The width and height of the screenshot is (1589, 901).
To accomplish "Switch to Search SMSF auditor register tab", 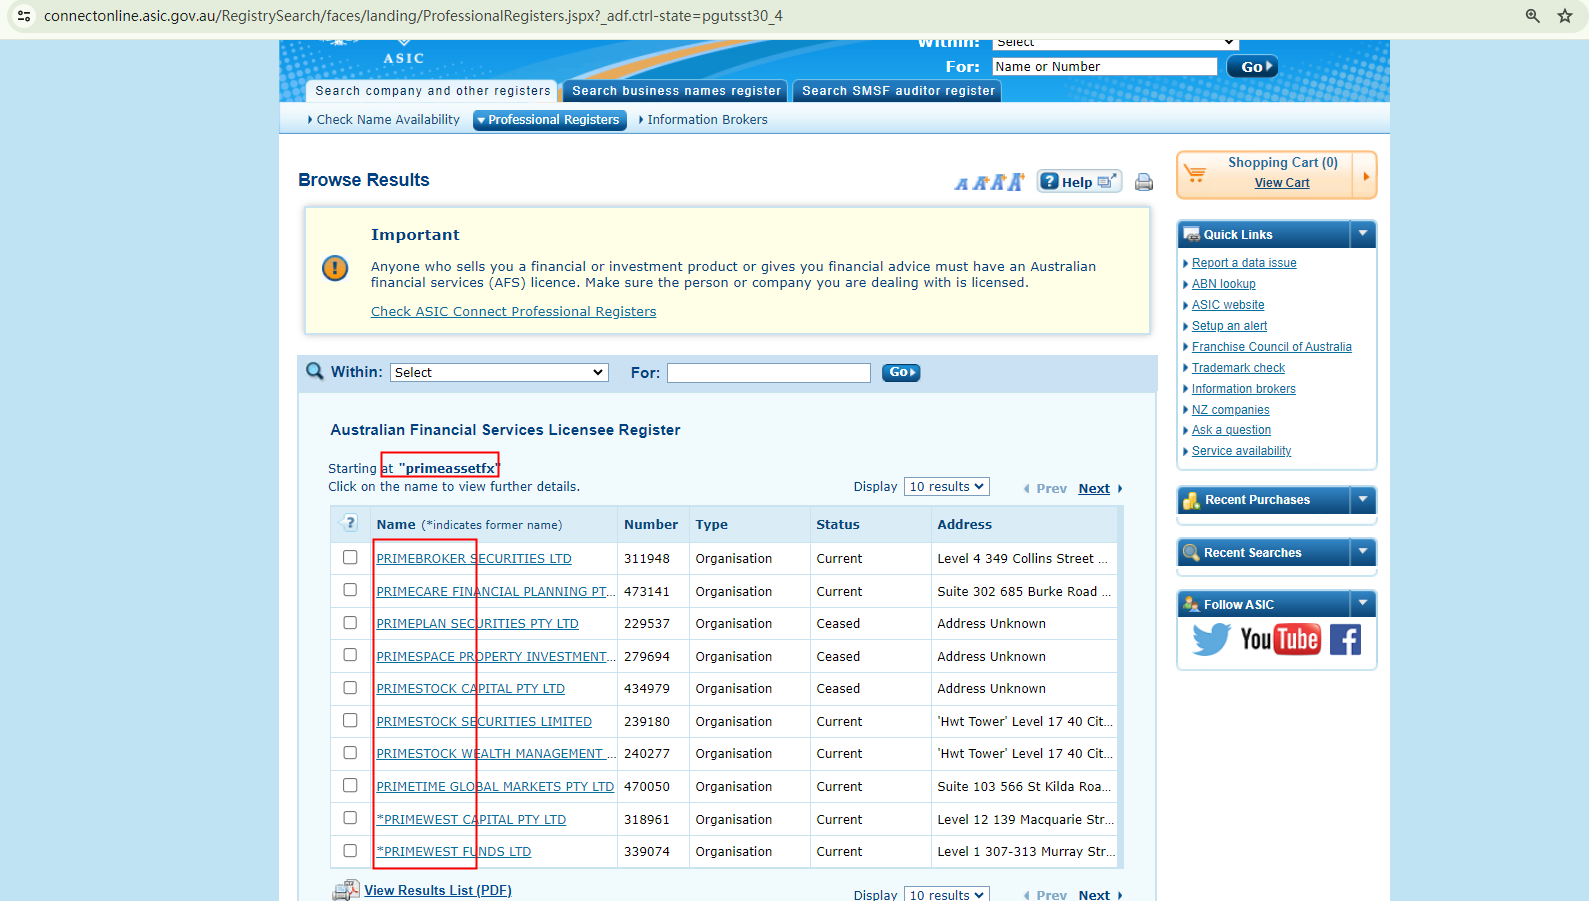I will [x=898, y=91].
